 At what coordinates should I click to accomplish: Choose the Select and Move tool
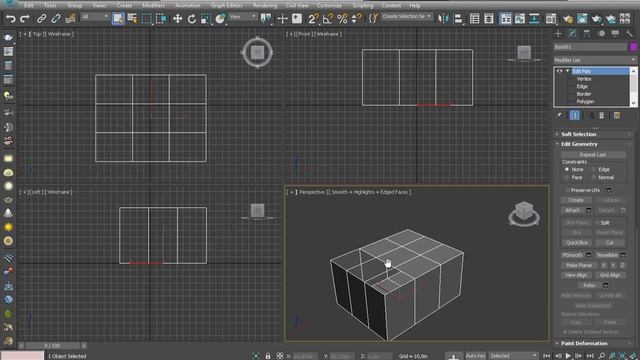[178, 19]
